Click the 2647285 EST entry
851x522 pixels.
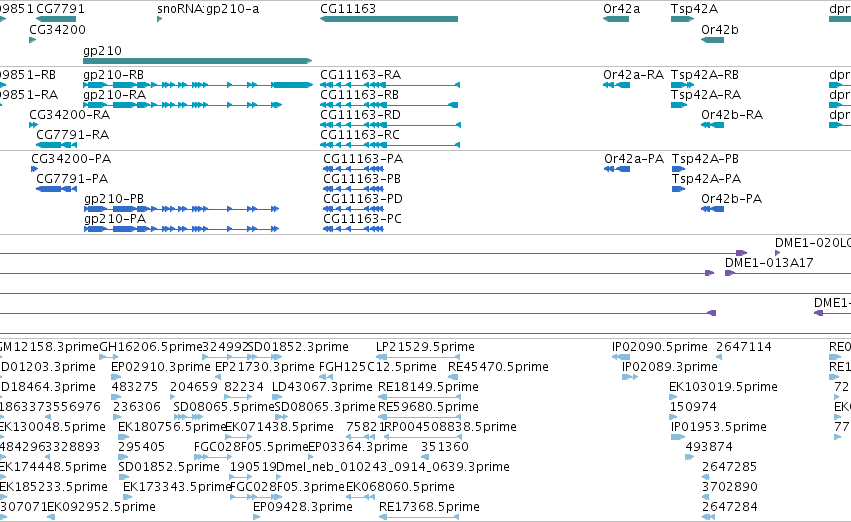pyautogui.click(x=705, y=477)
